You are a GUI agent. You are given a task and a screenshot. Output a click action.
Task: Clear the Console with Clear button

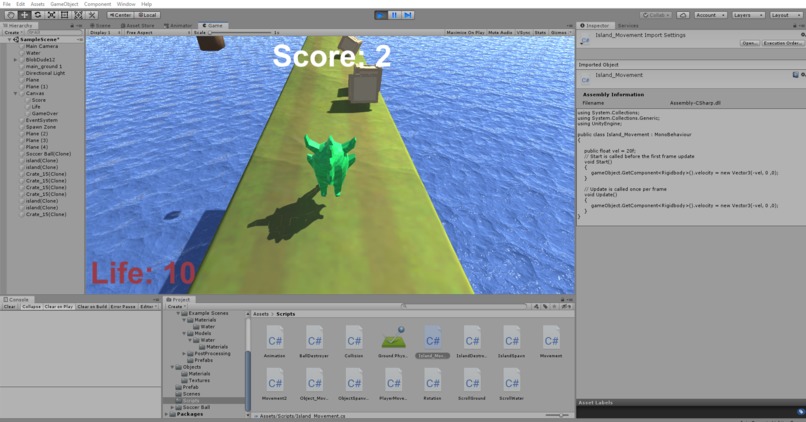[x=10, y=306]
